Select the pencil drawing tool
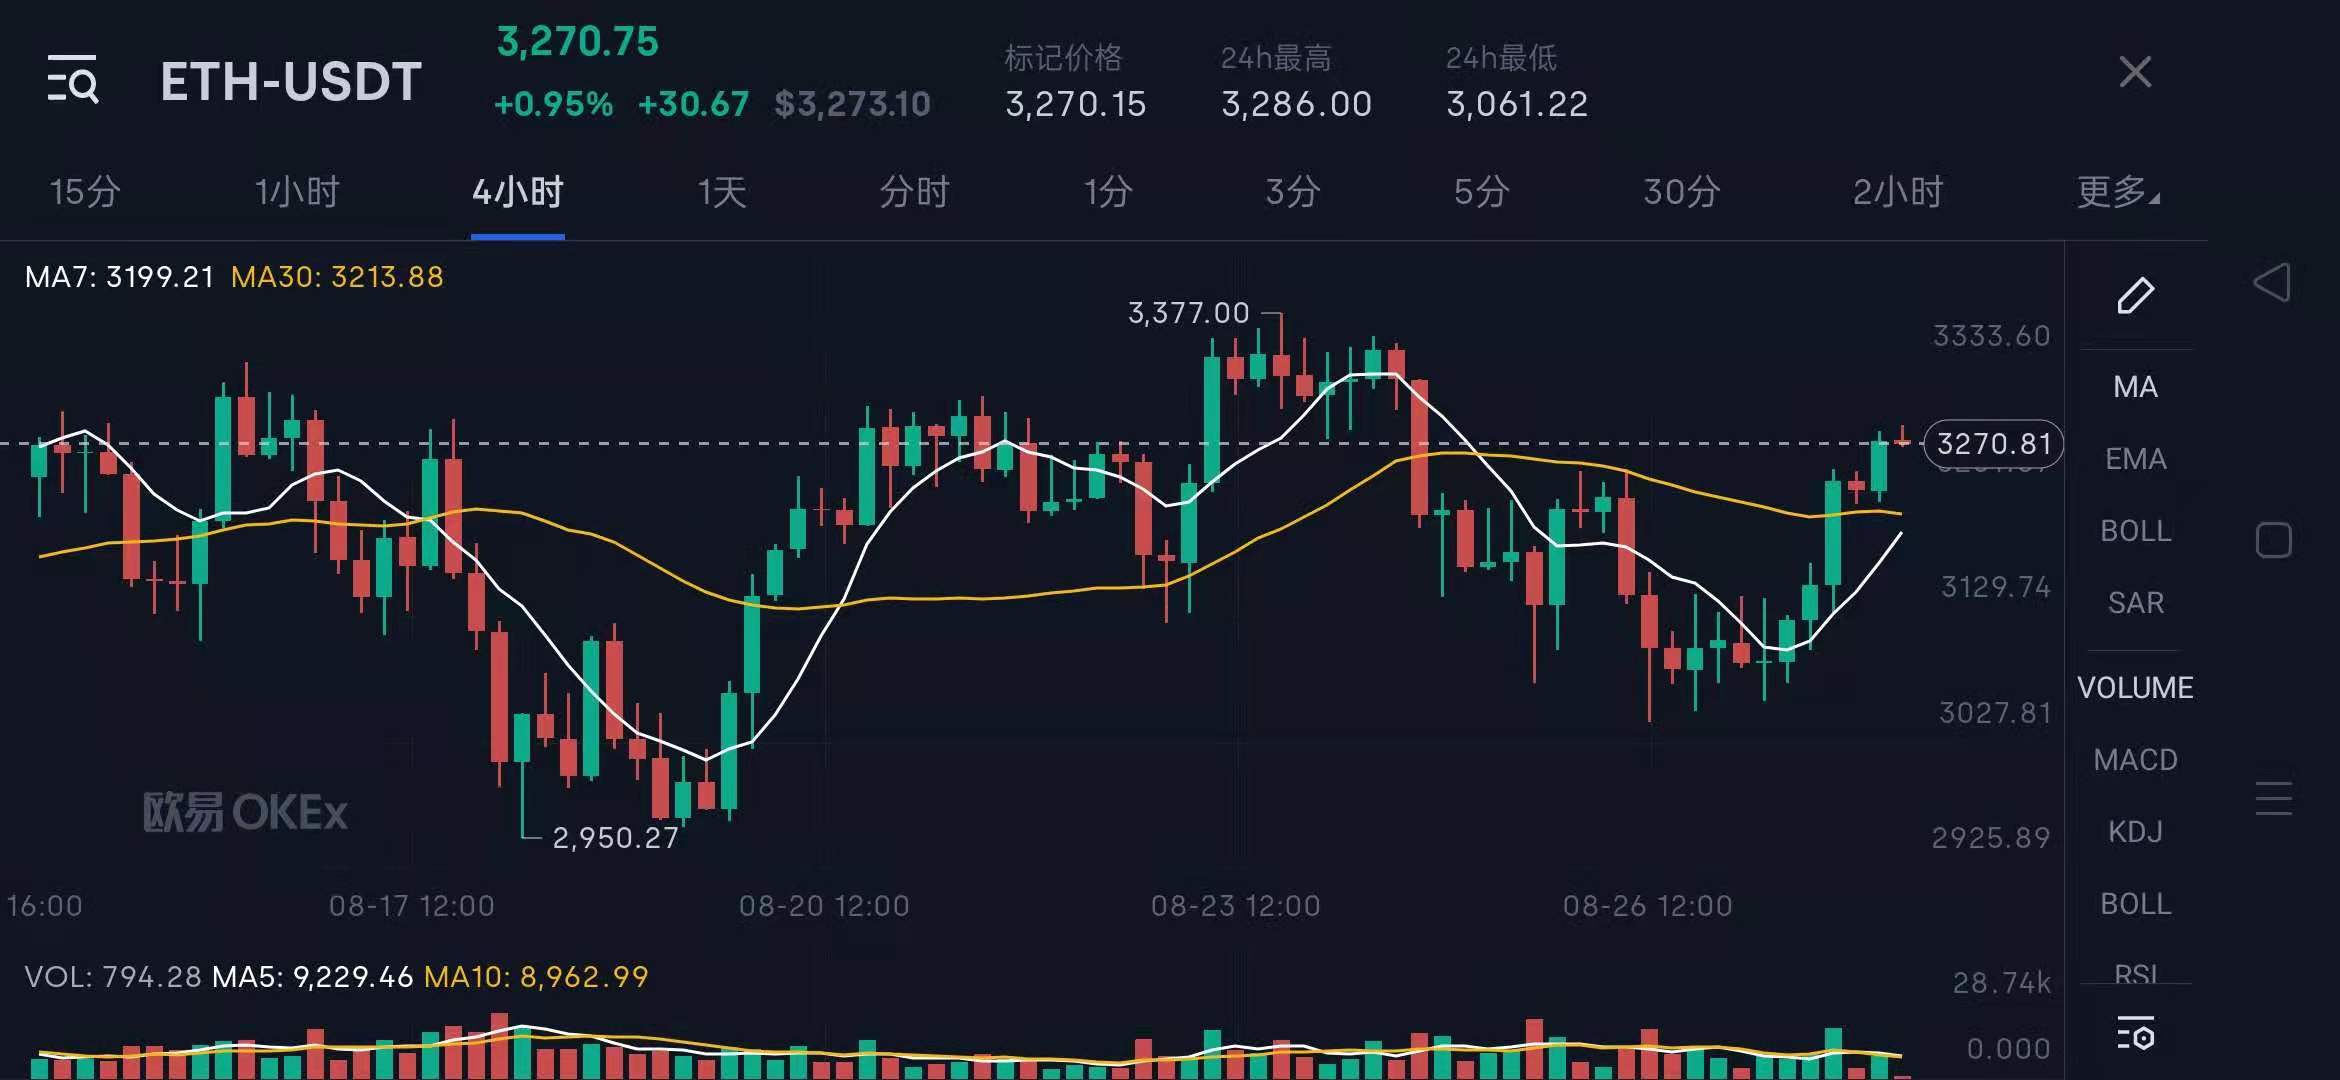 click(2135, 295)
